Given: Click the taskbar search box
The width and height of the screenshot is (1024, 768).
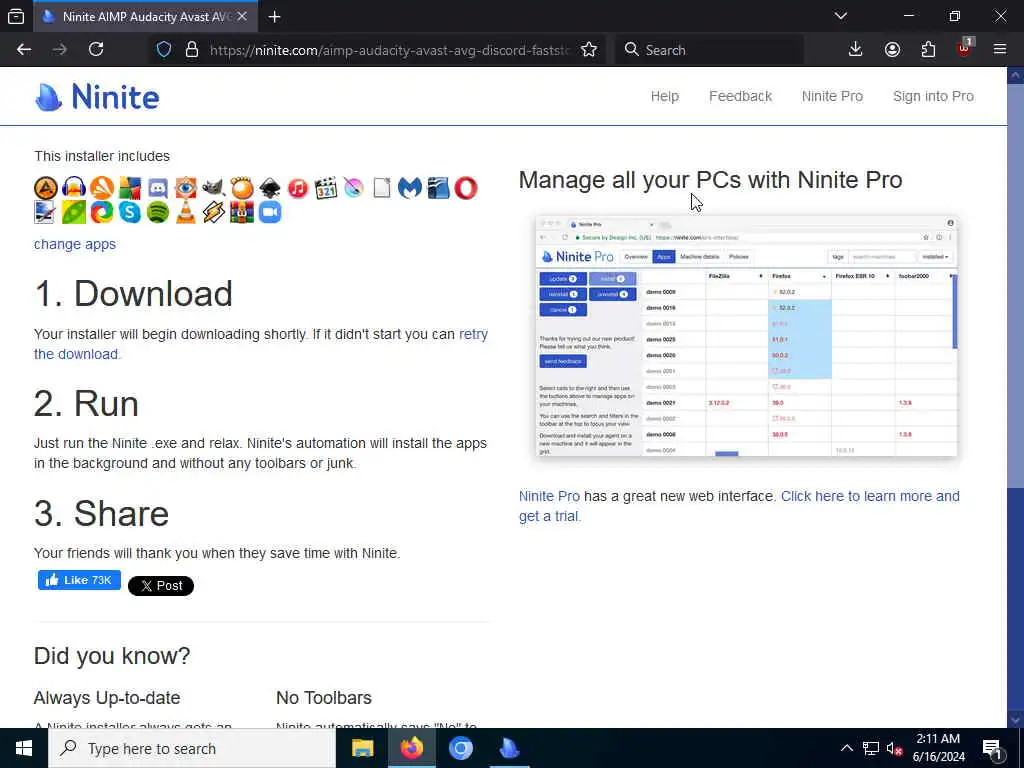Looking at the screenshot, I should 192,748.
